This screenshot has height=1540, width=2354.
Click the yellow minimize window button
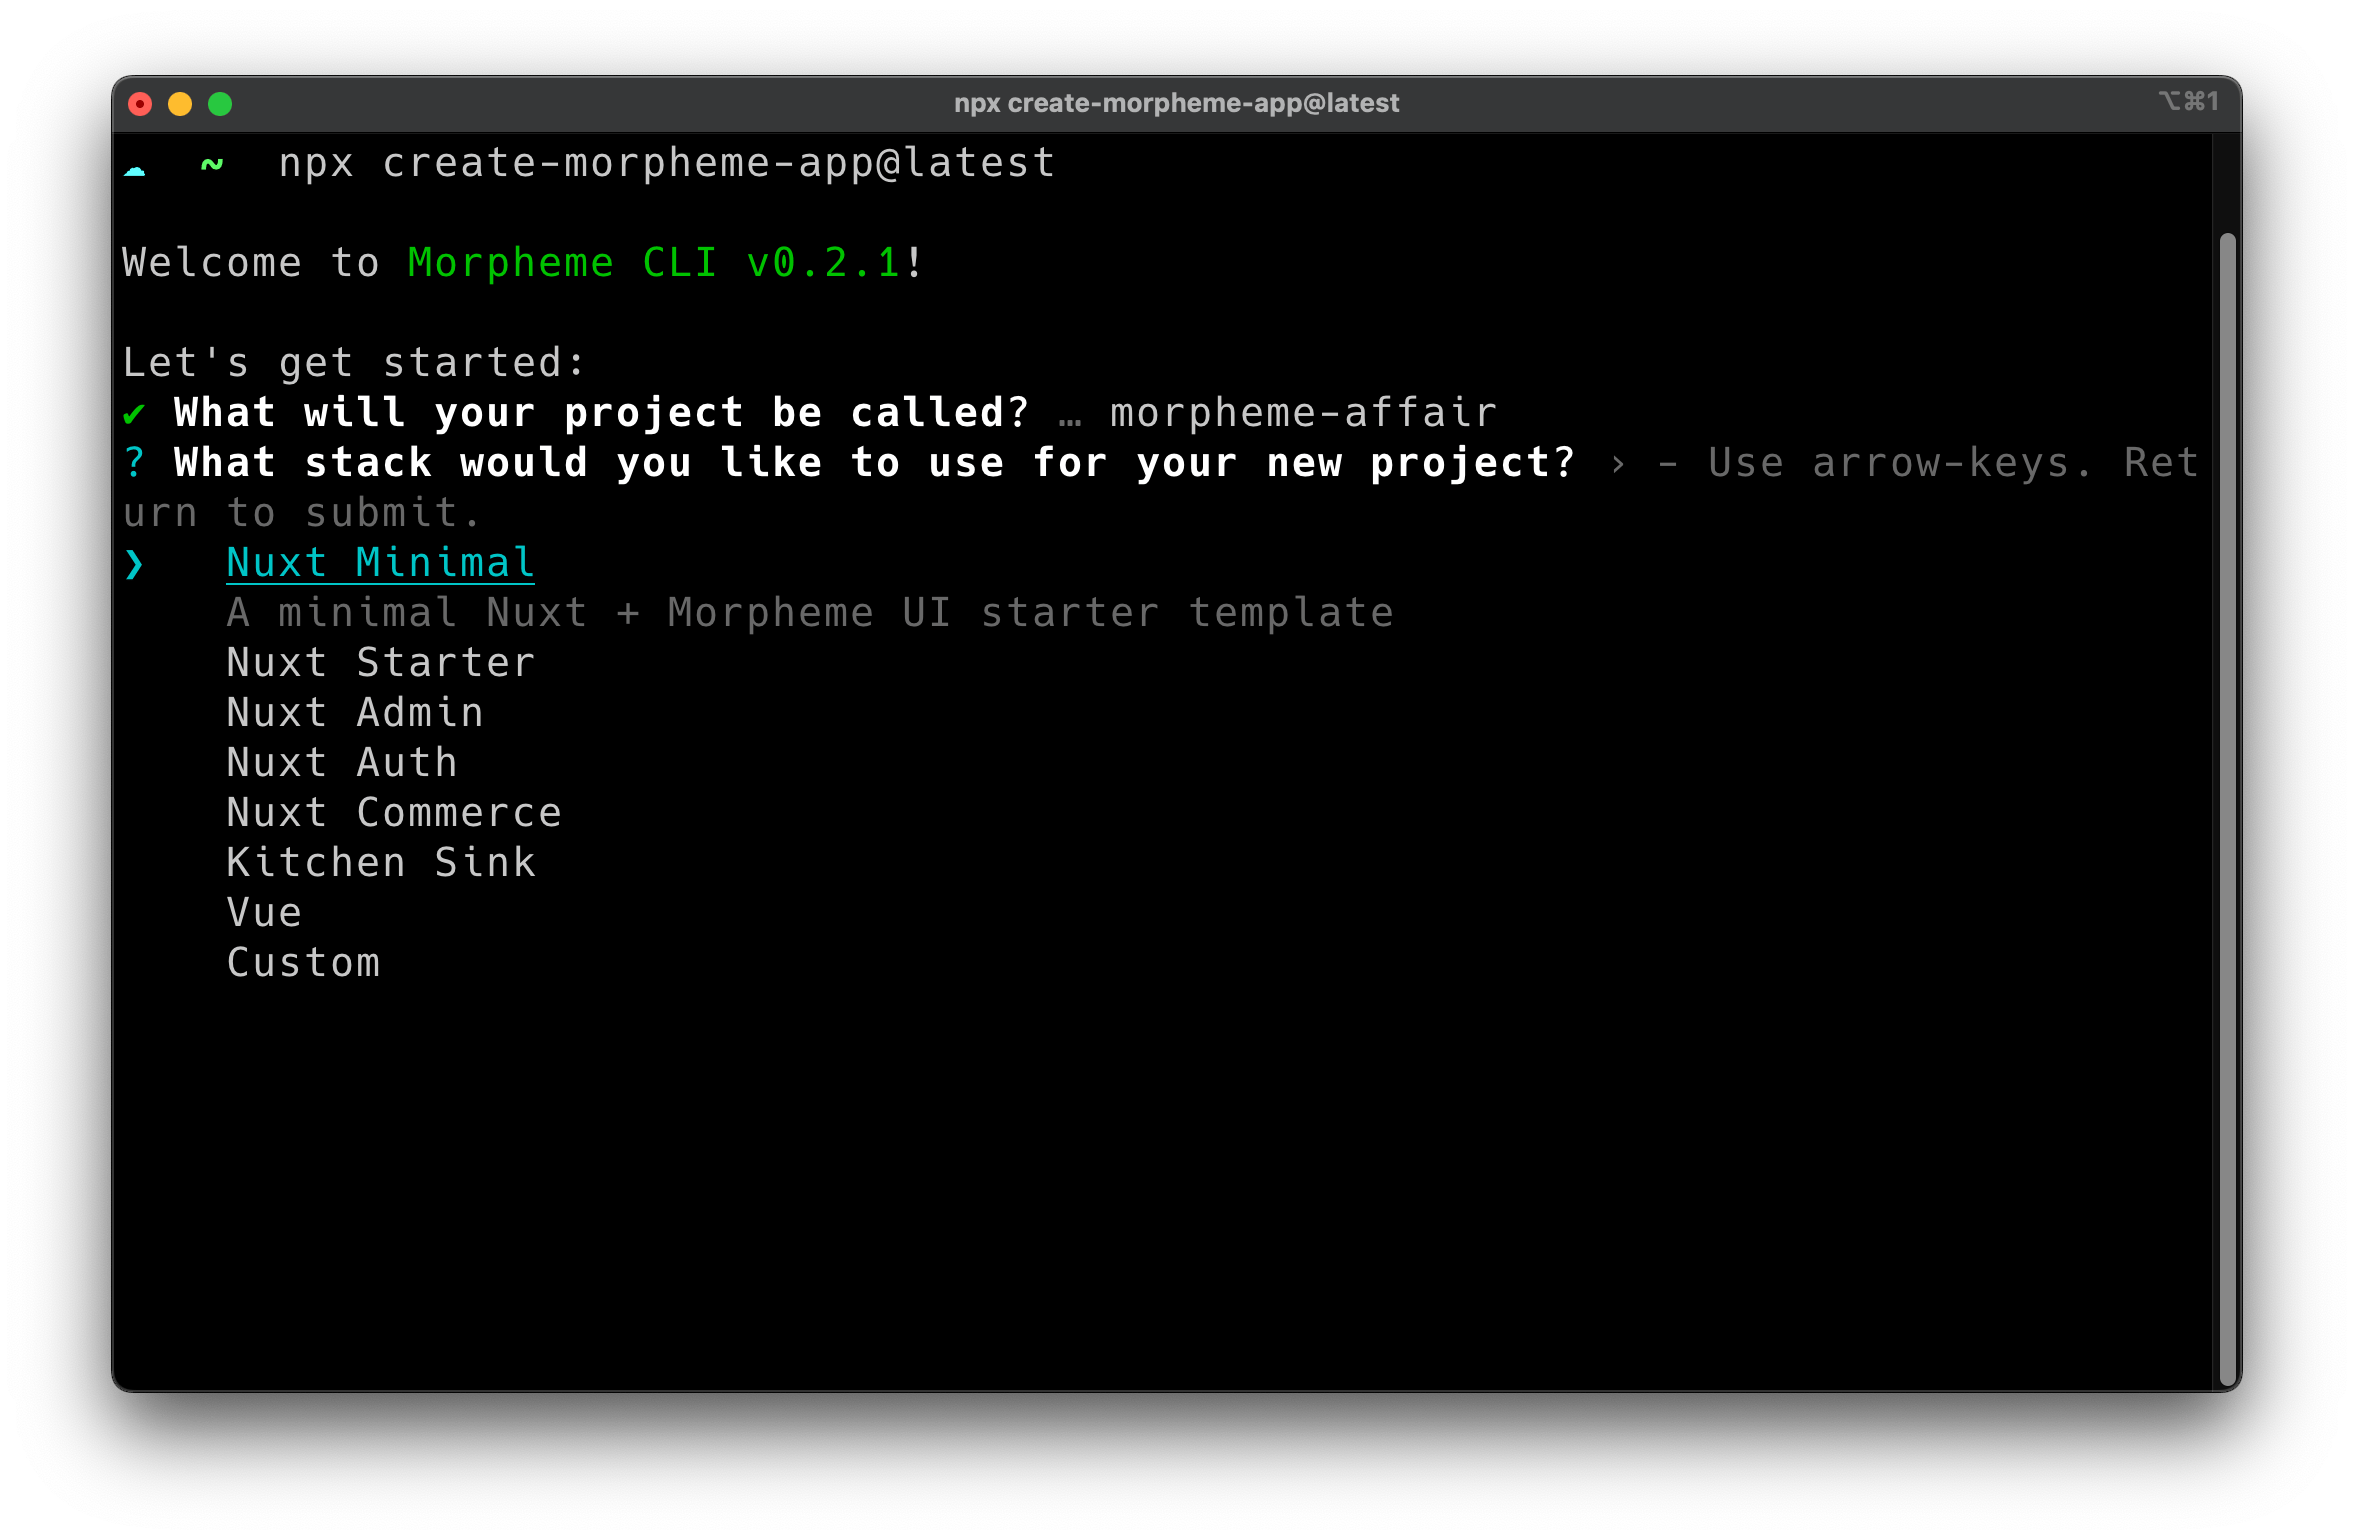[x=180, y=104]
